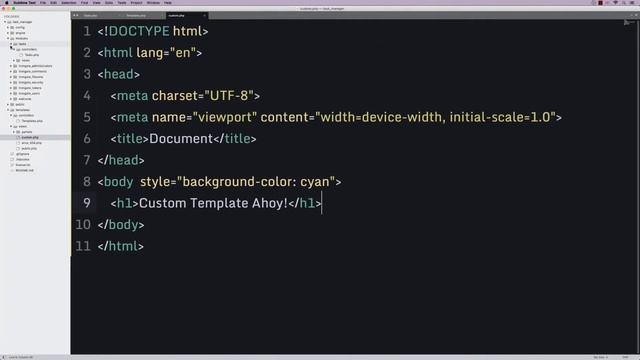This screenshot has height=360, width=640.
Task: Open the File menu
Action: coord(43,2)
